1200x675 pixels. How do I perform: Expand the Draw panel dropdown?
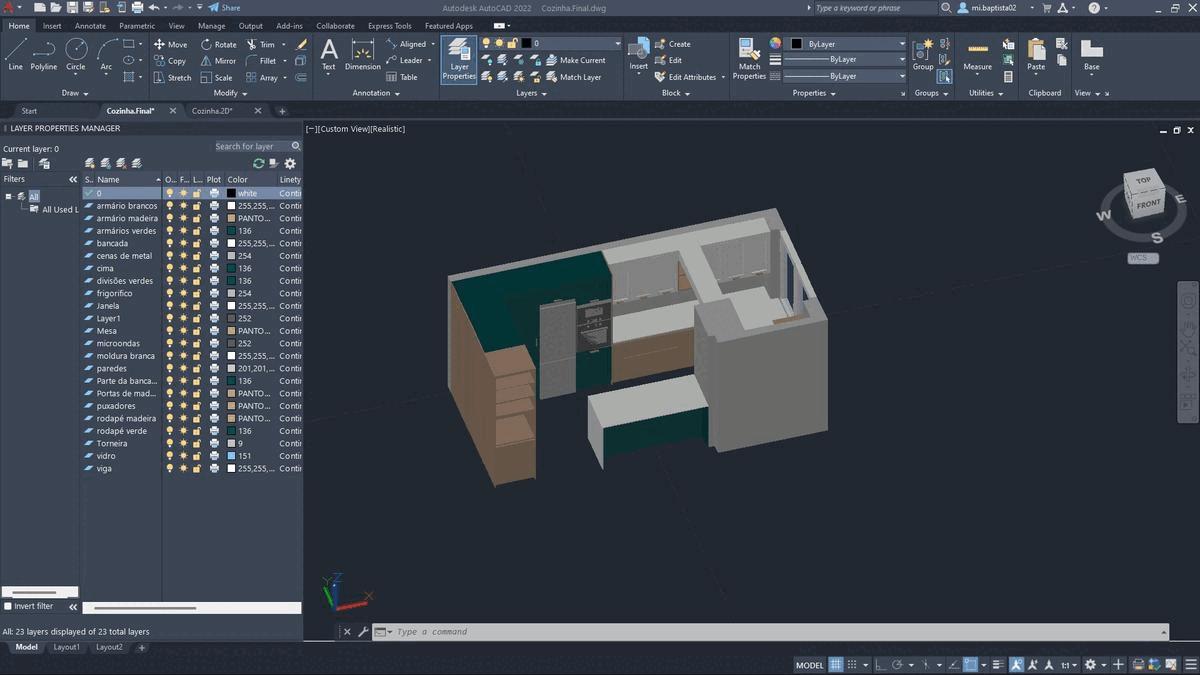point(75,93)
